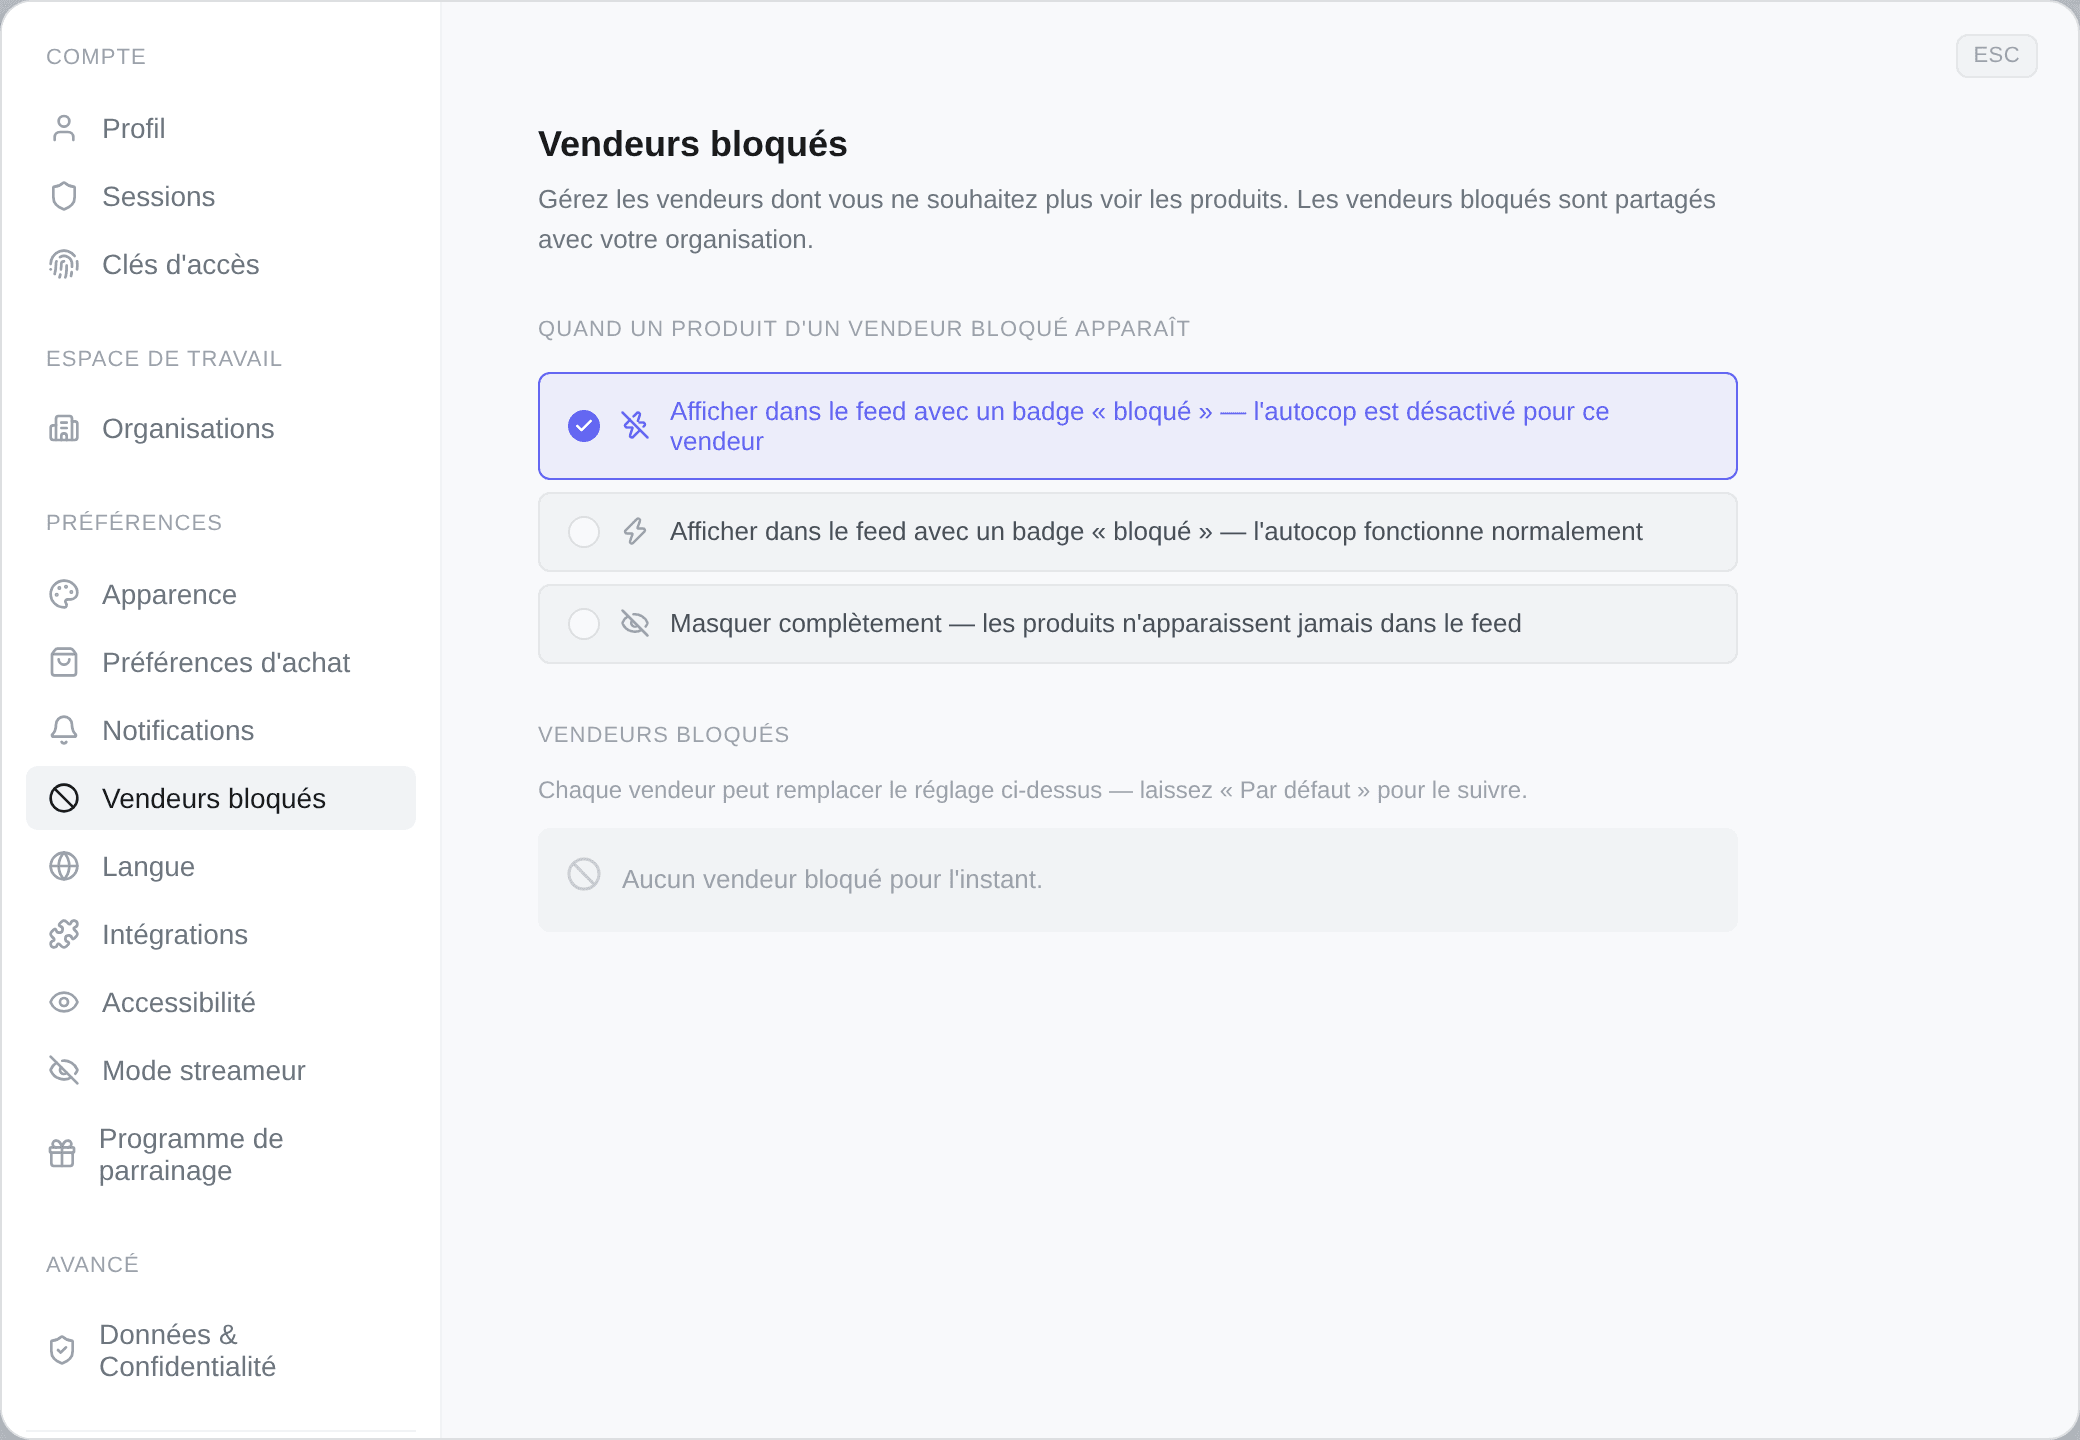Click the Organisations building icon
2080x1440 pixels.
(64, 428)
